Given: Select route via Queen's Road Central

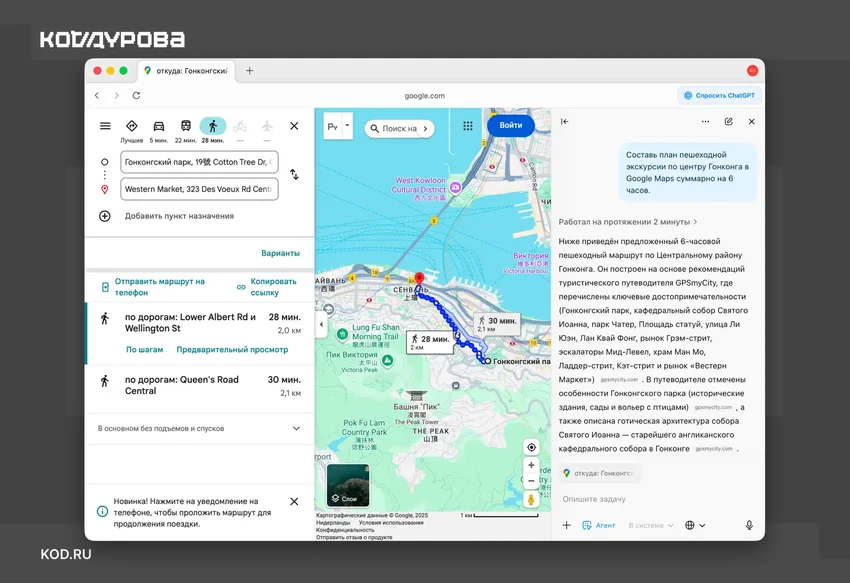Looking at the screenshot, I should (x=200, y=386).
